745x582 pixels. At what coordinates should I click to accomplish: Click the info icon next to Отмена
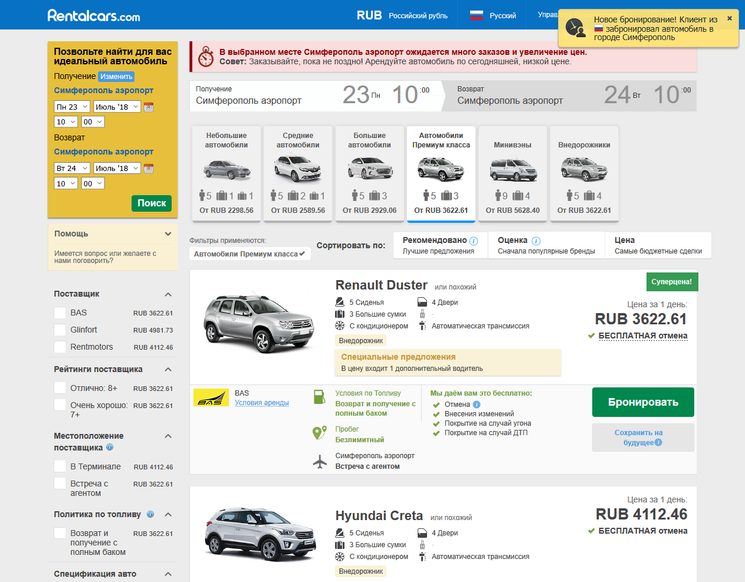477,404
